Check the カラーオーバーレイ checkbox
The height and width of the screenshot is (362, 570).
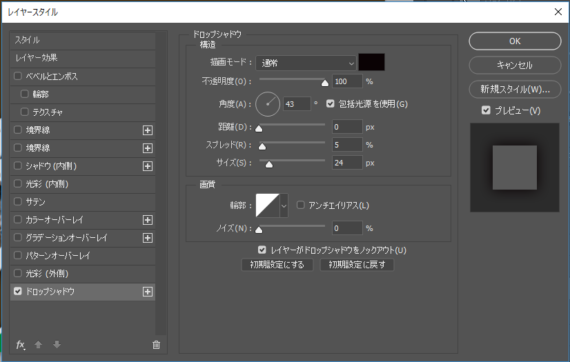point(17,220)
